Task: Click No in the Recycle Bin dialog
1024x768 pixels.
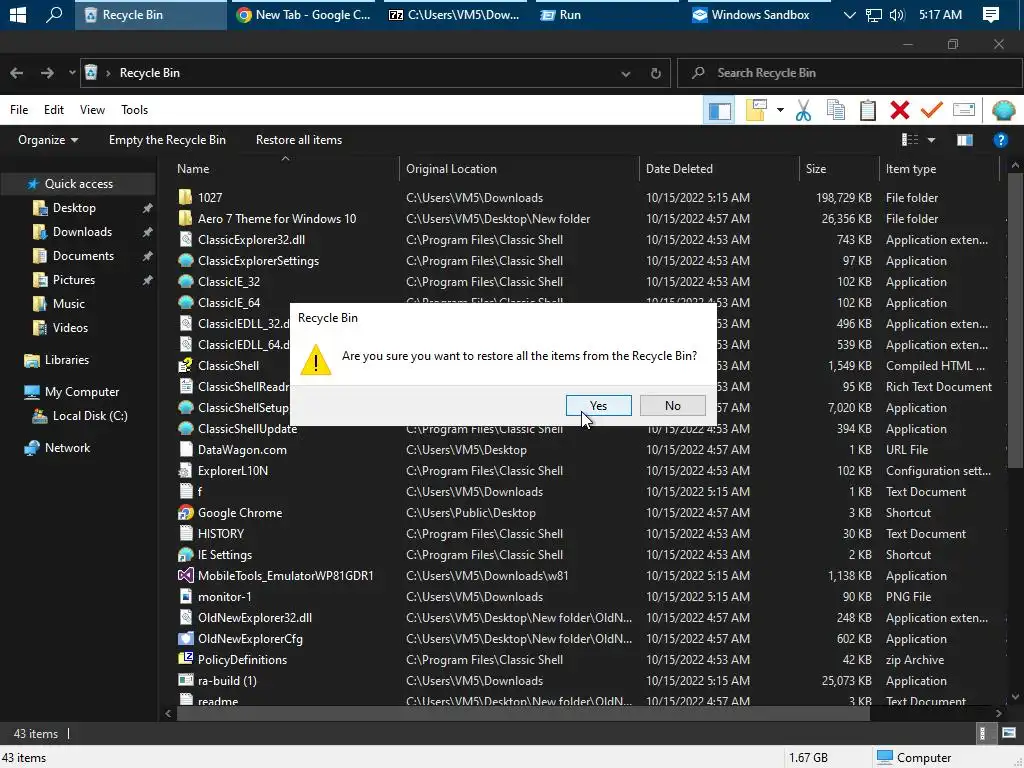Action: [x=673, y=406]
